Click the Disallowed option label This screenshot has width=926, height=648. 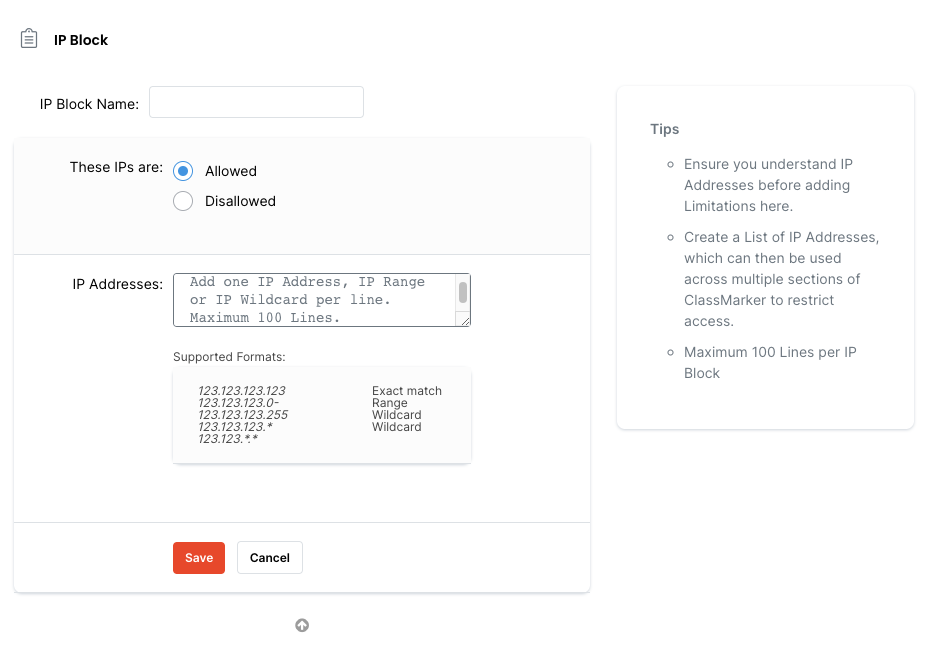240,201
